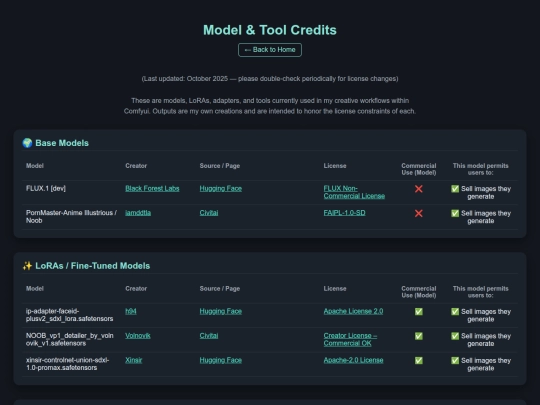Open Hugging Face link in ip-adapter-faceid row

[x=221, y=311]
